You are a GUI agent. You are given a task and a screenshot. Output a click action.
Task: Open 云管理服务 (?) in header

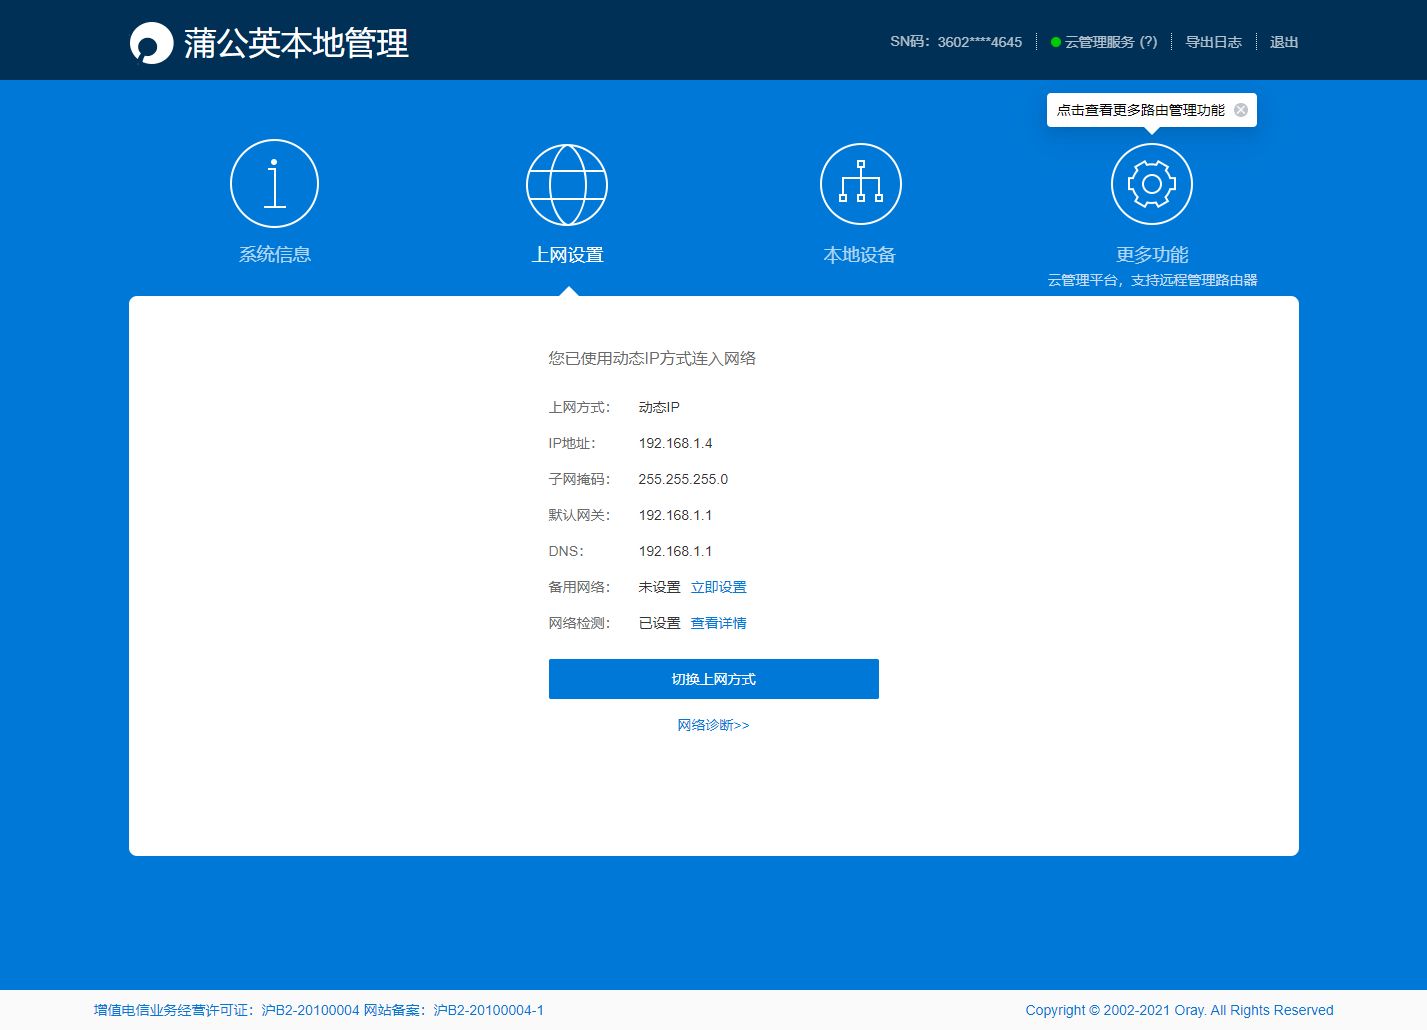1111,42
